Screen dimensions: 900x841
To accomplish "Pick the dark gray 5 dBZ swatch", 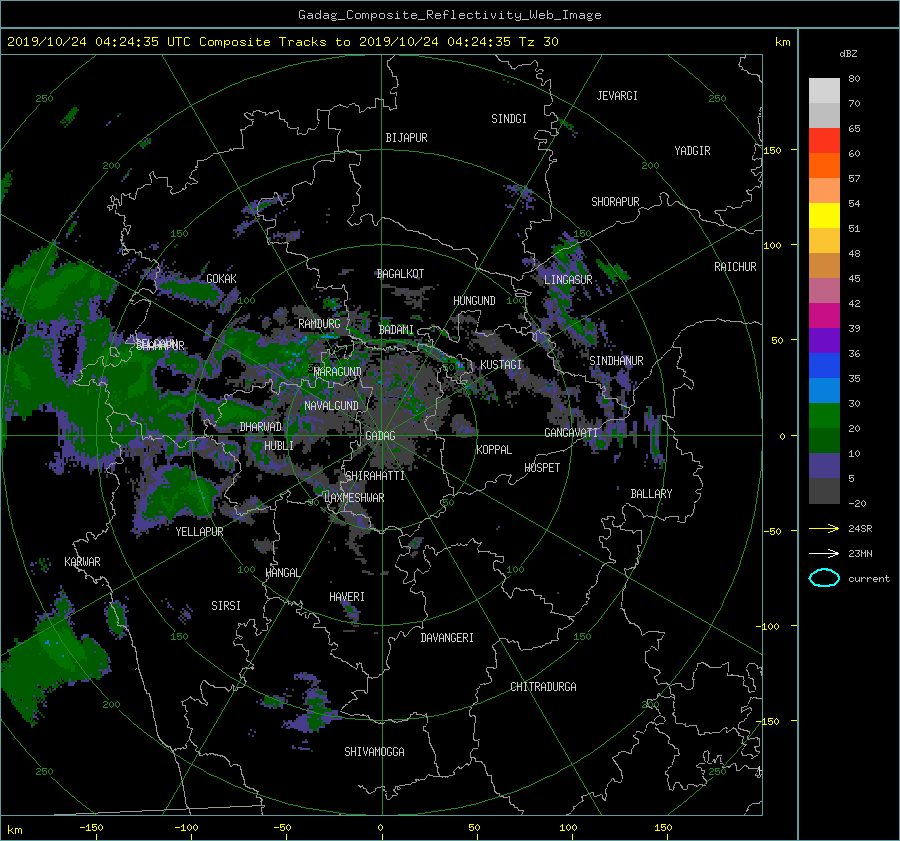I will 824,491.
